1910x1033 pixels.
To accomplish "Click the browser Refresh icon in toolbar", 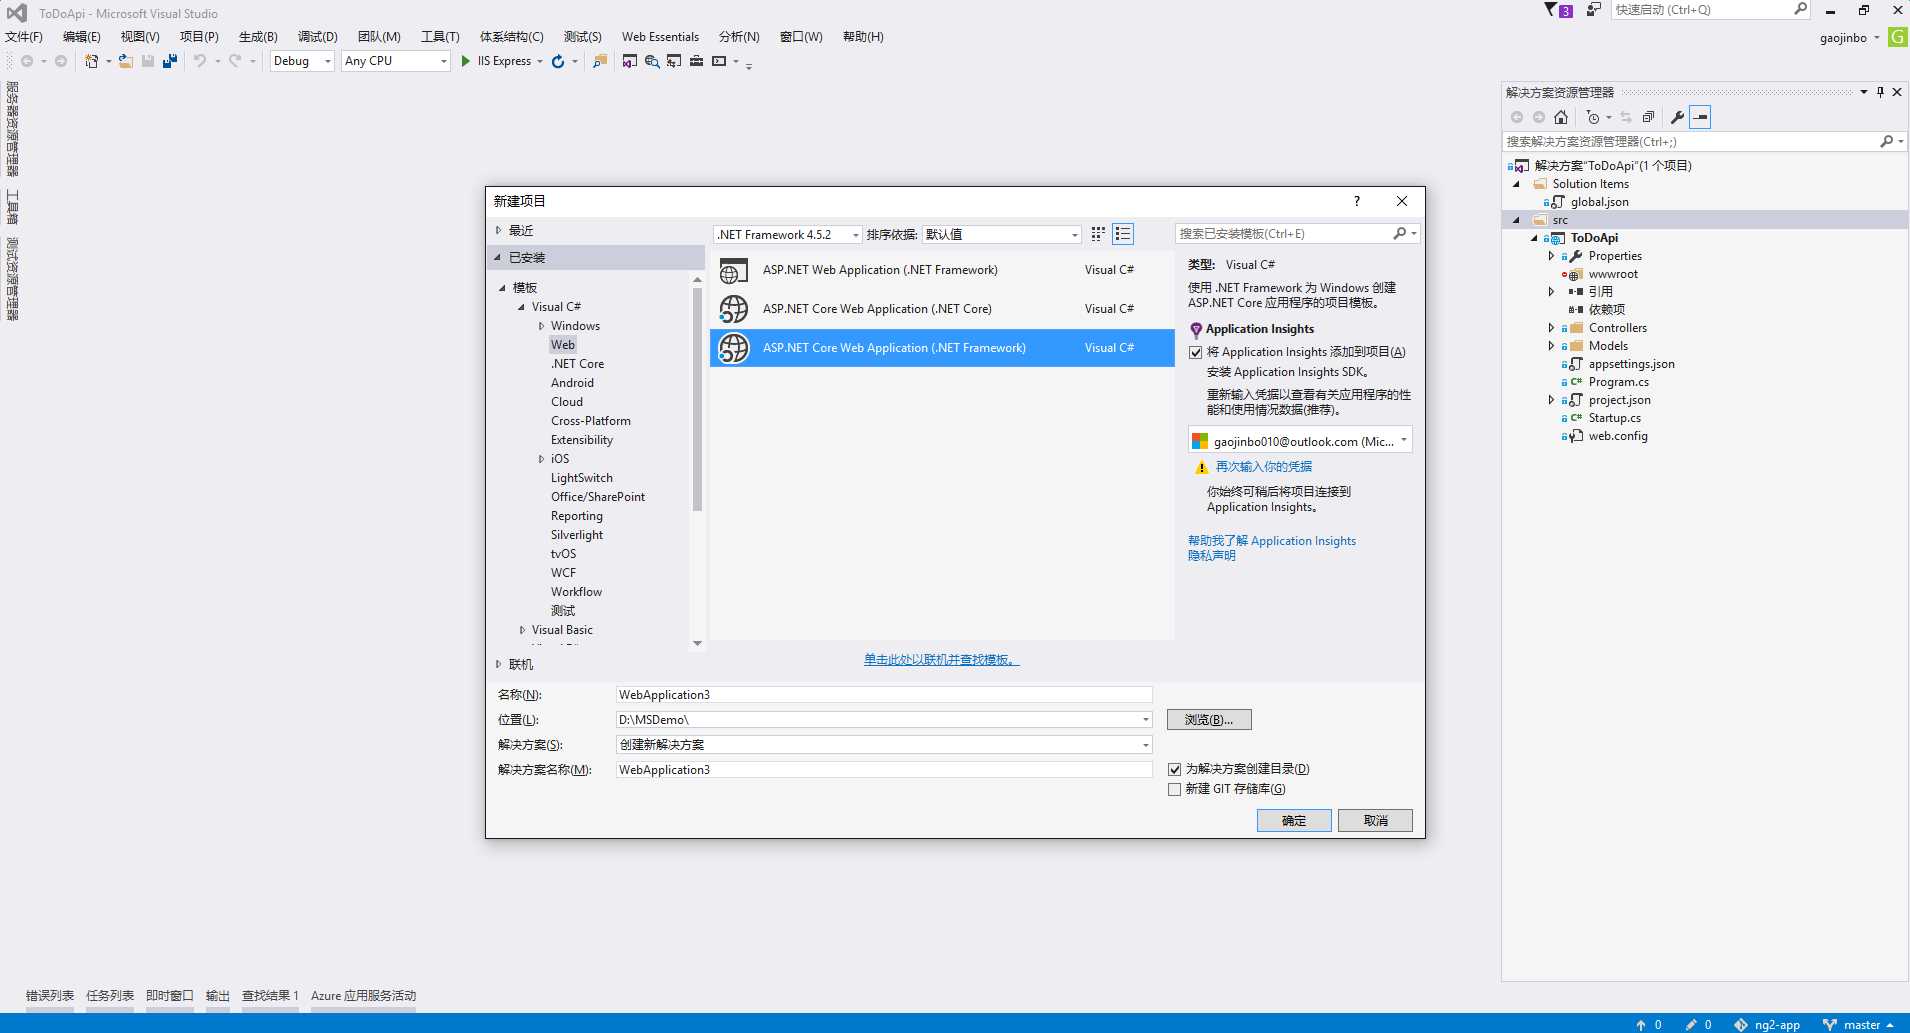I will 558,61.
